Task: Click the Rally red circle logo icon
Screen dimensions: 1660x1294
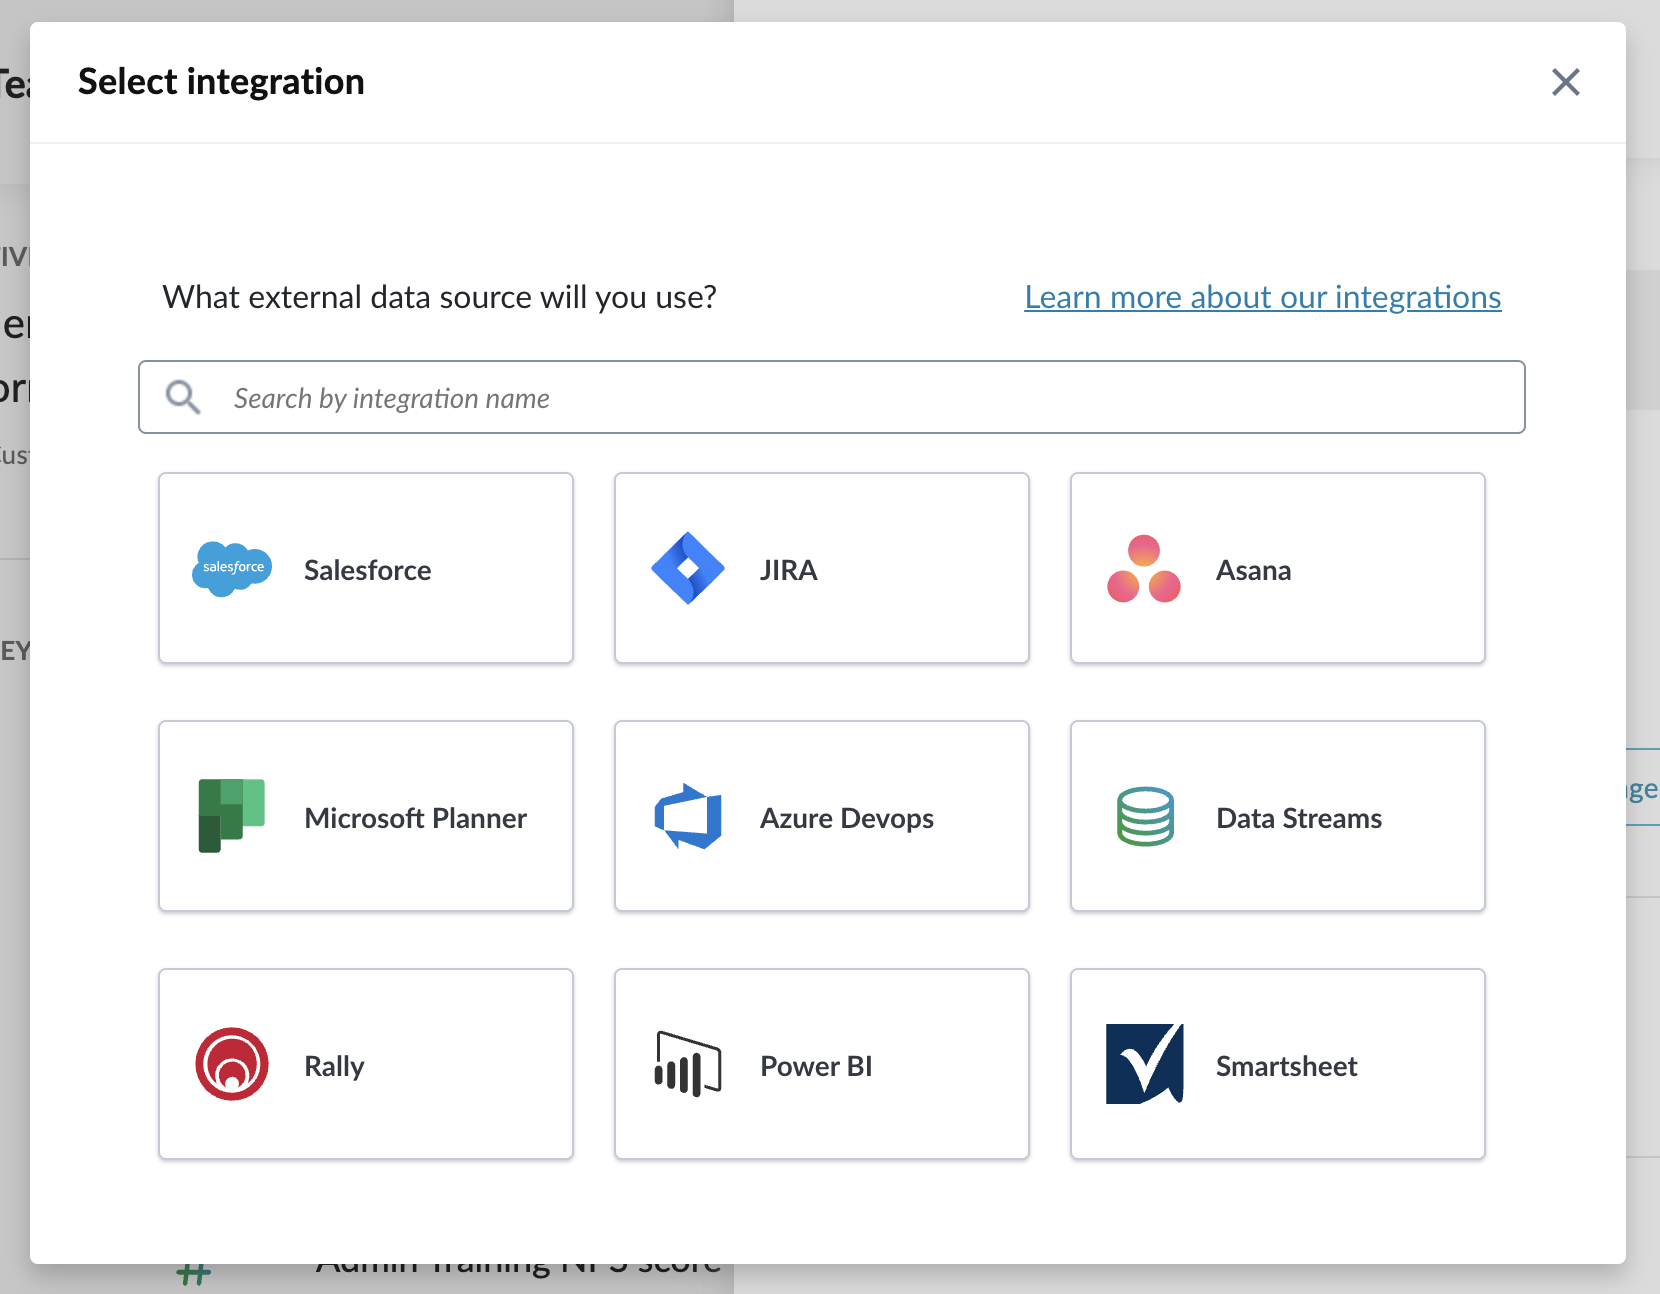Action: [x=232, y=1064]
